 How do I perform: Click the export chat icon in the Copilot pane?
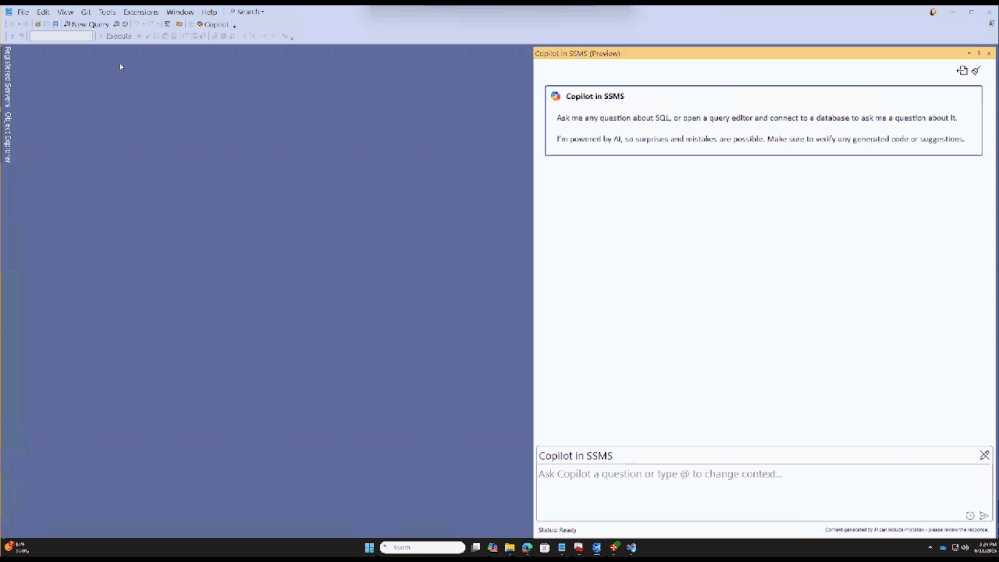(x=962, y=71)
